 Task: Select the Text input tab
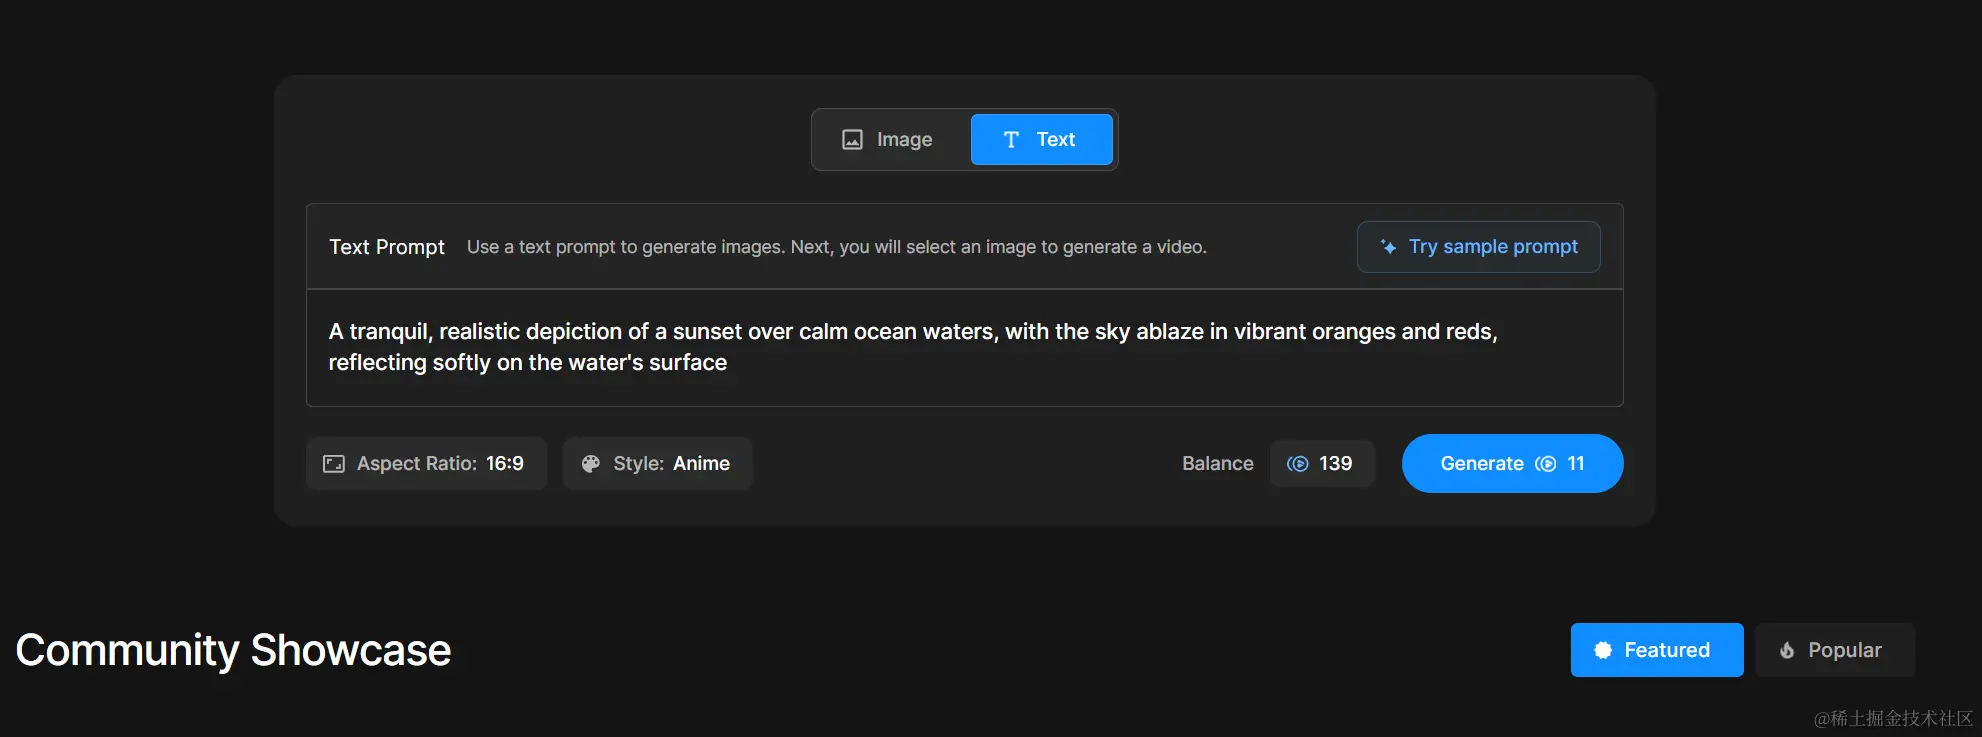pyautogui.click(x=1041, y=139)
